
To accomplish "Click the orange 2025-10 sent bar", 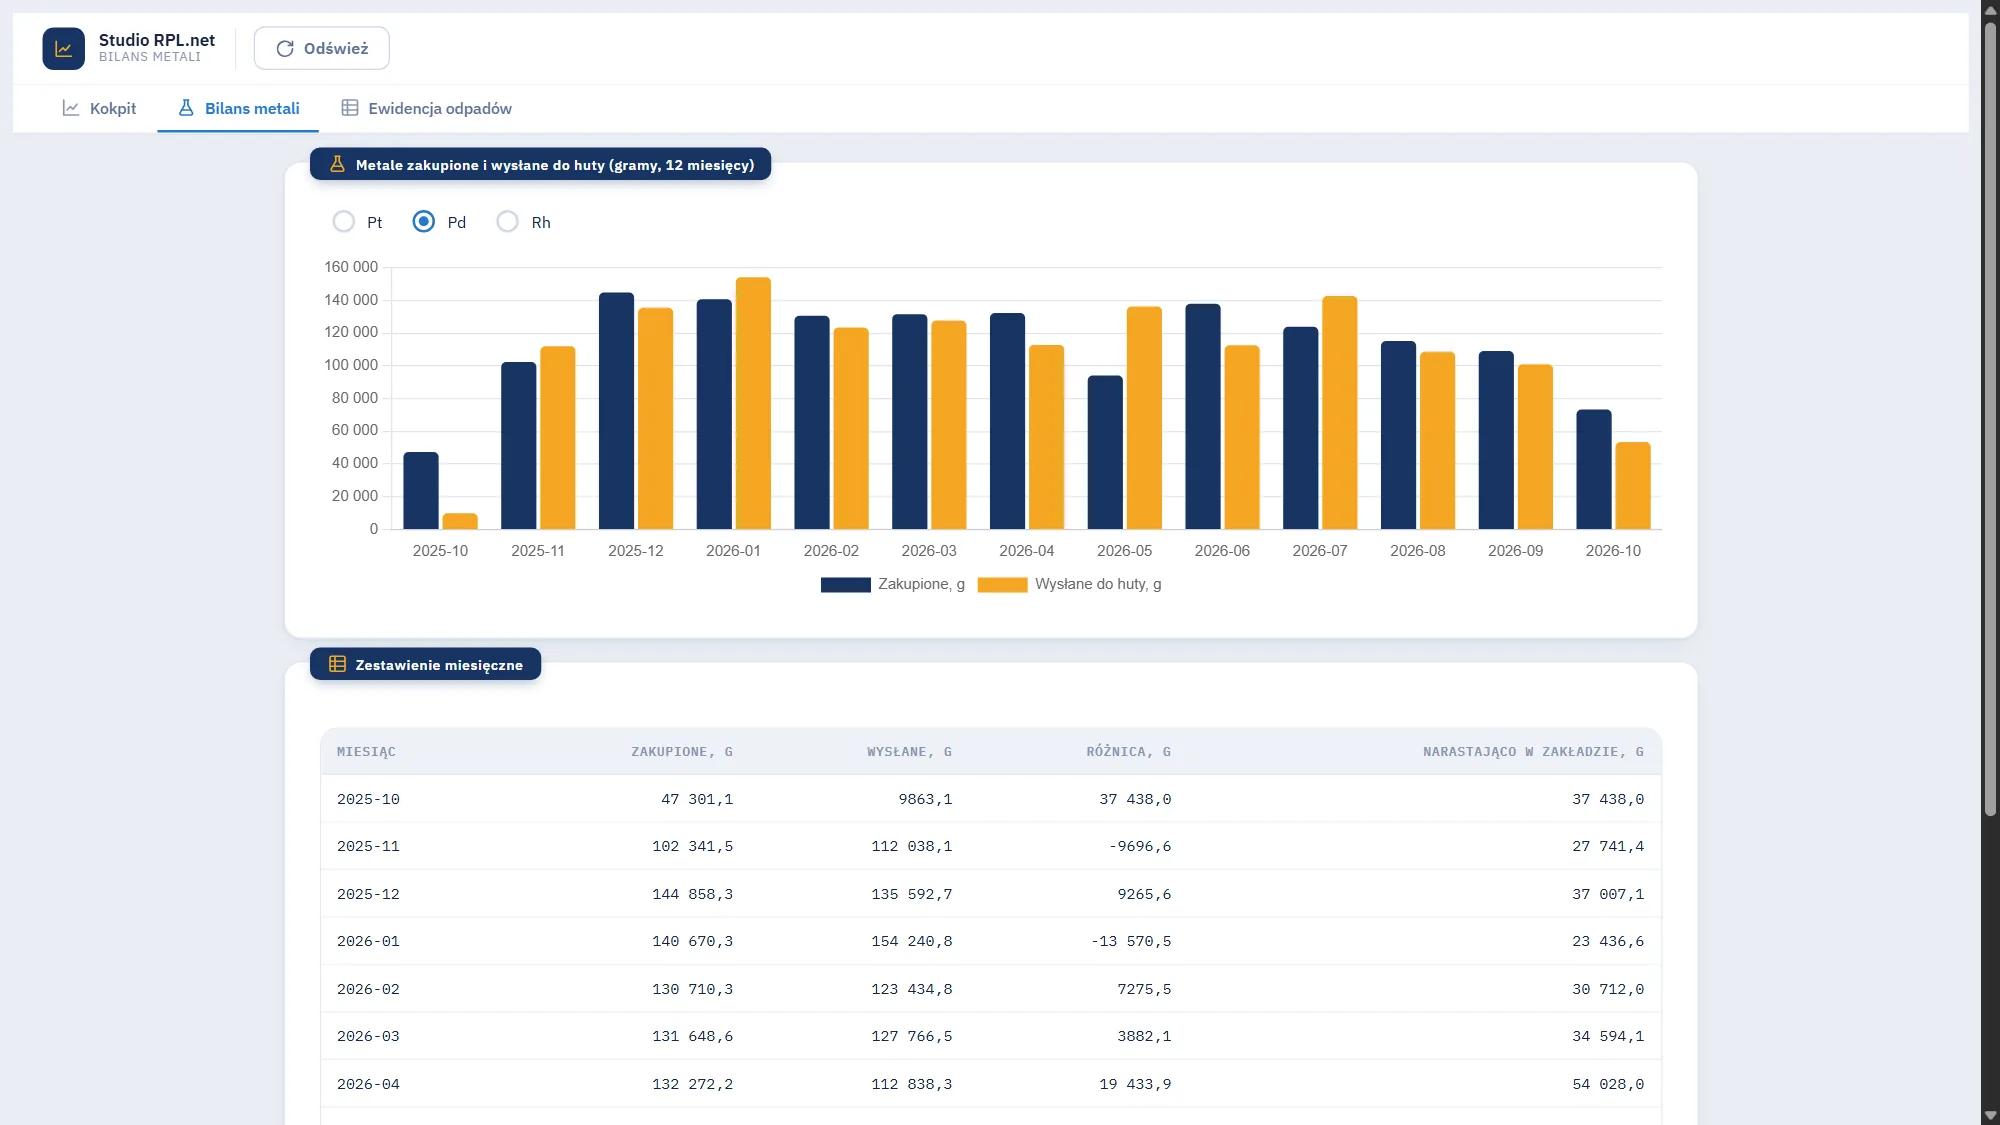I will click(x=460, y=521).
